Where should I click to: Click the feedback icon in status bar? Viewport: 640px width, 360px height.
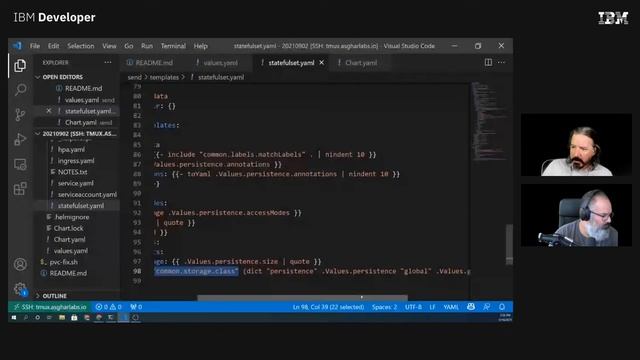[x=487, y=307]
